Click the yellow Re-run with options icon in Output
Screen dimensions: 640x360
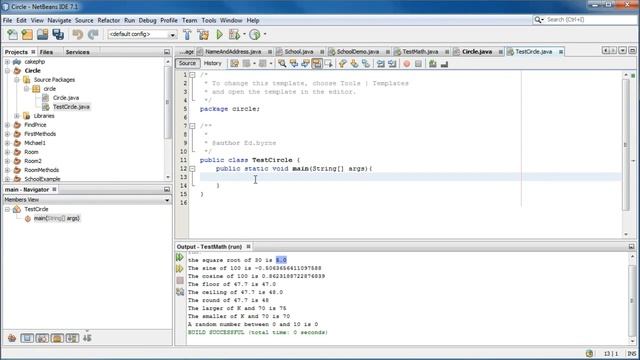(180, 269)
